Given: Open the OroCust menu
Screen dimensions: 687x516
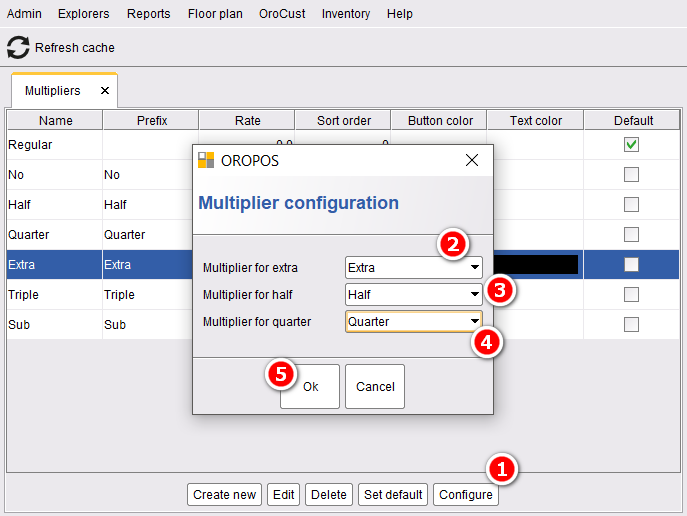Looking at the screenshot, I should 282,14.
